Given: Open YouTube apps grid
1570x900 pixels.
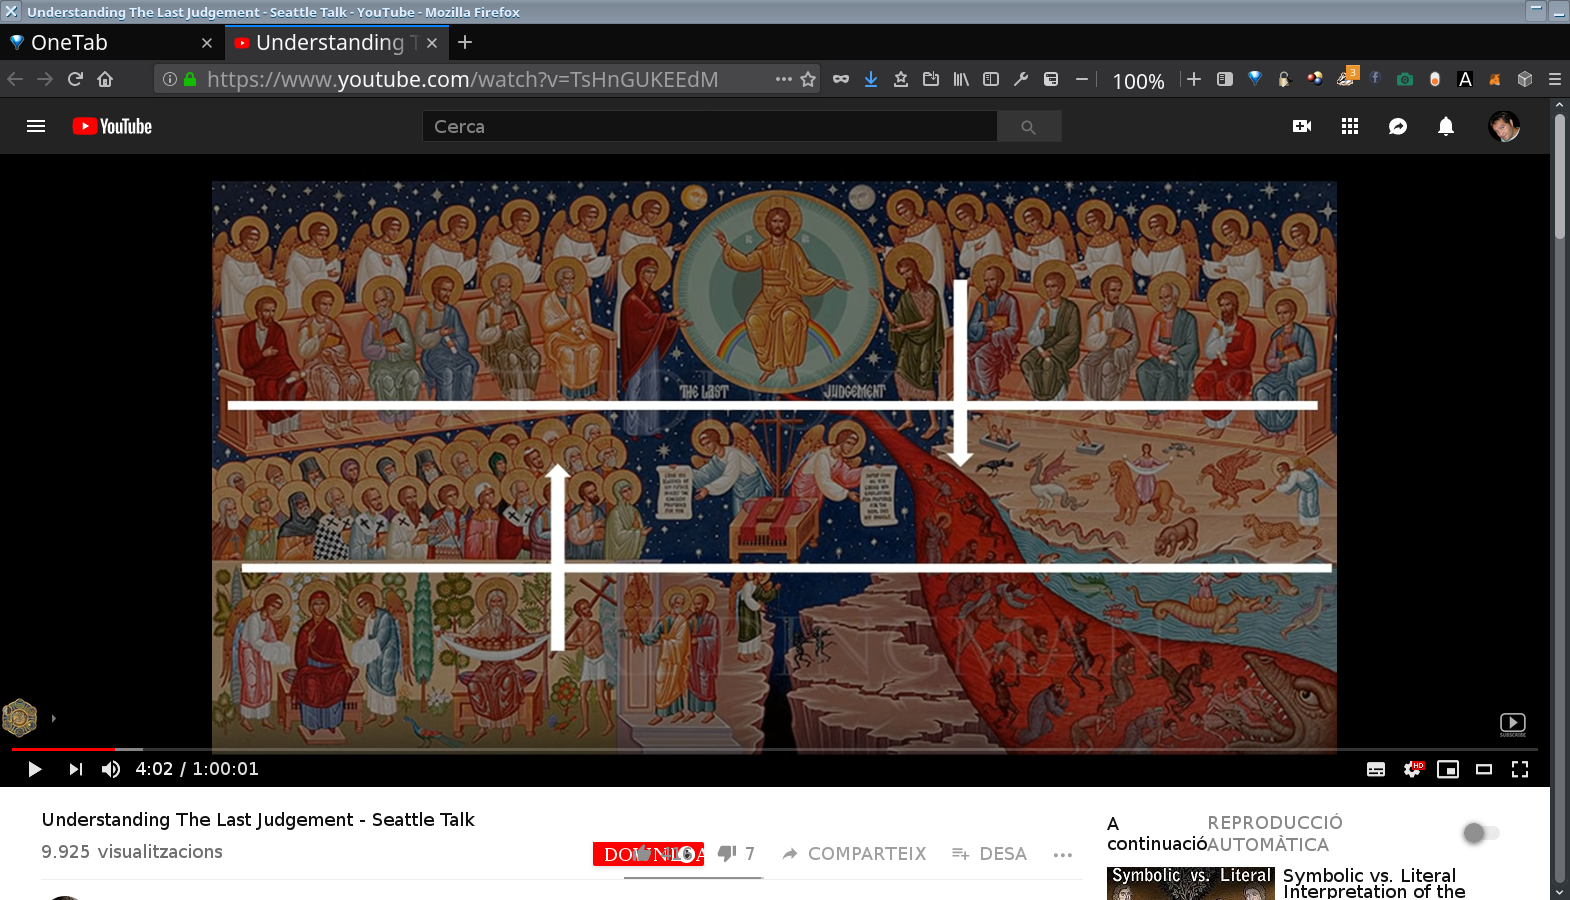Looking at the screenshot, I should 1350,126.
